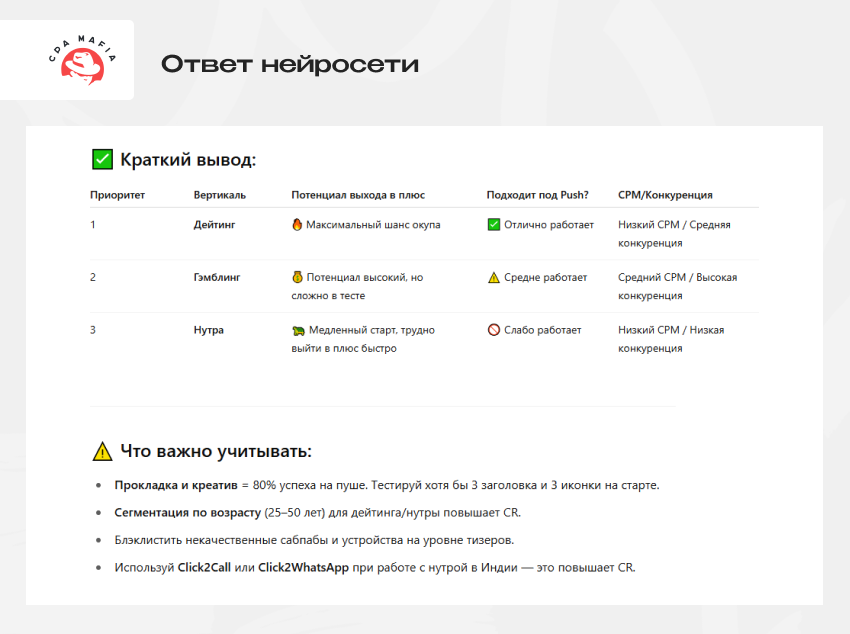
Task: Click Низкий CPM / Средняя конкуренция cell
Action: coord(674,234)
